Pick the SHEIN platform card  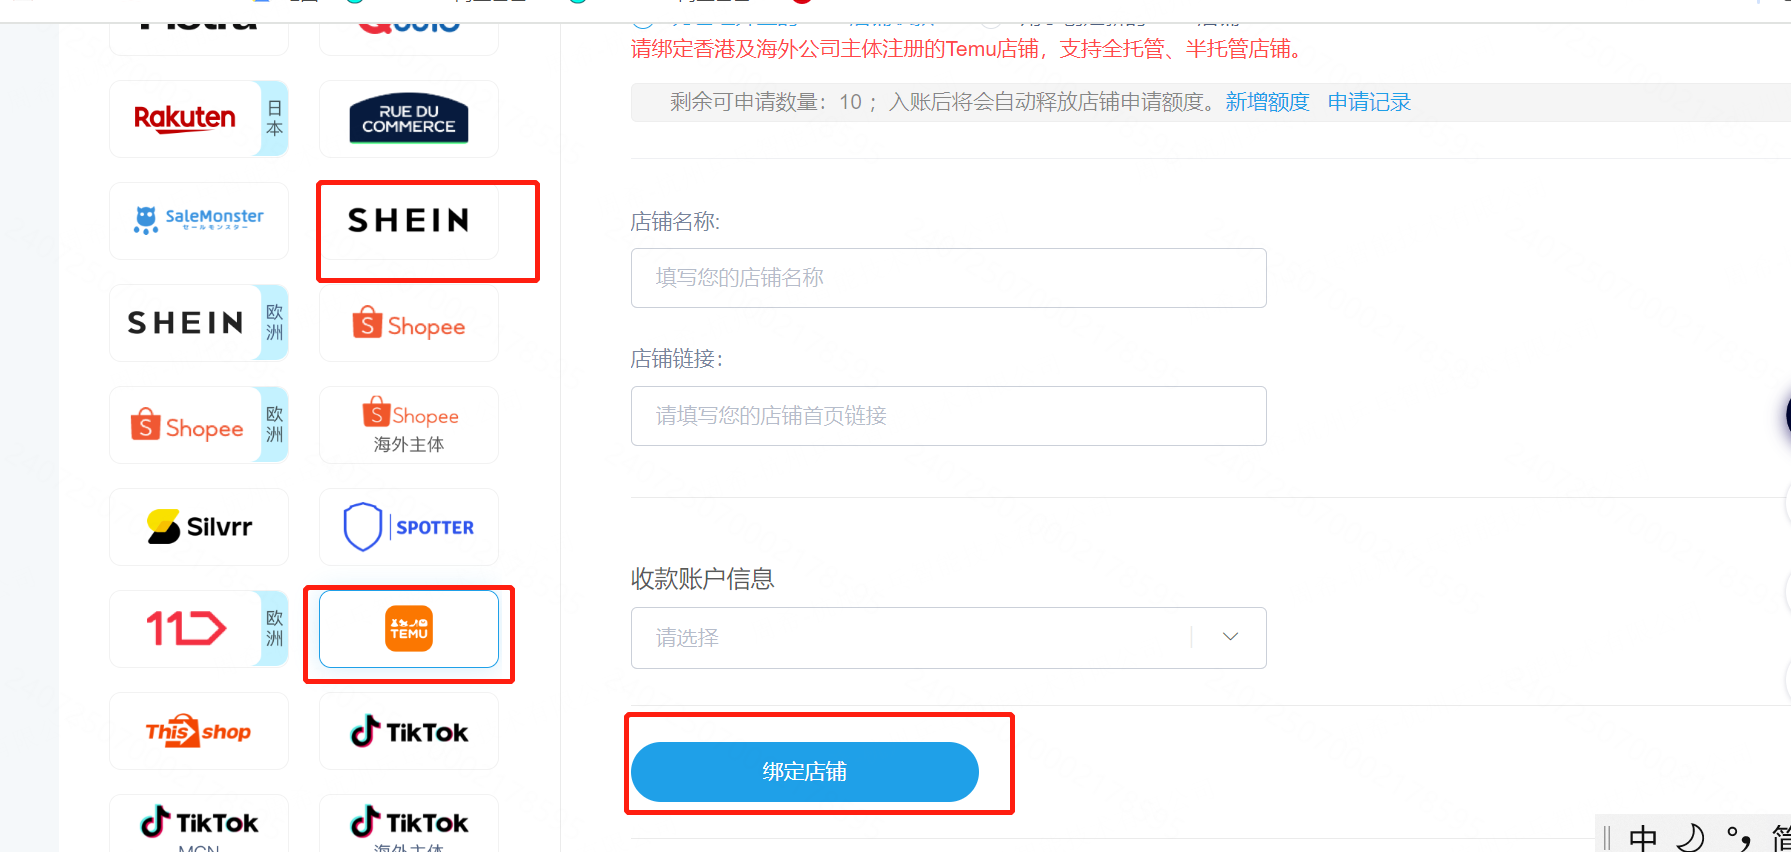409,221
